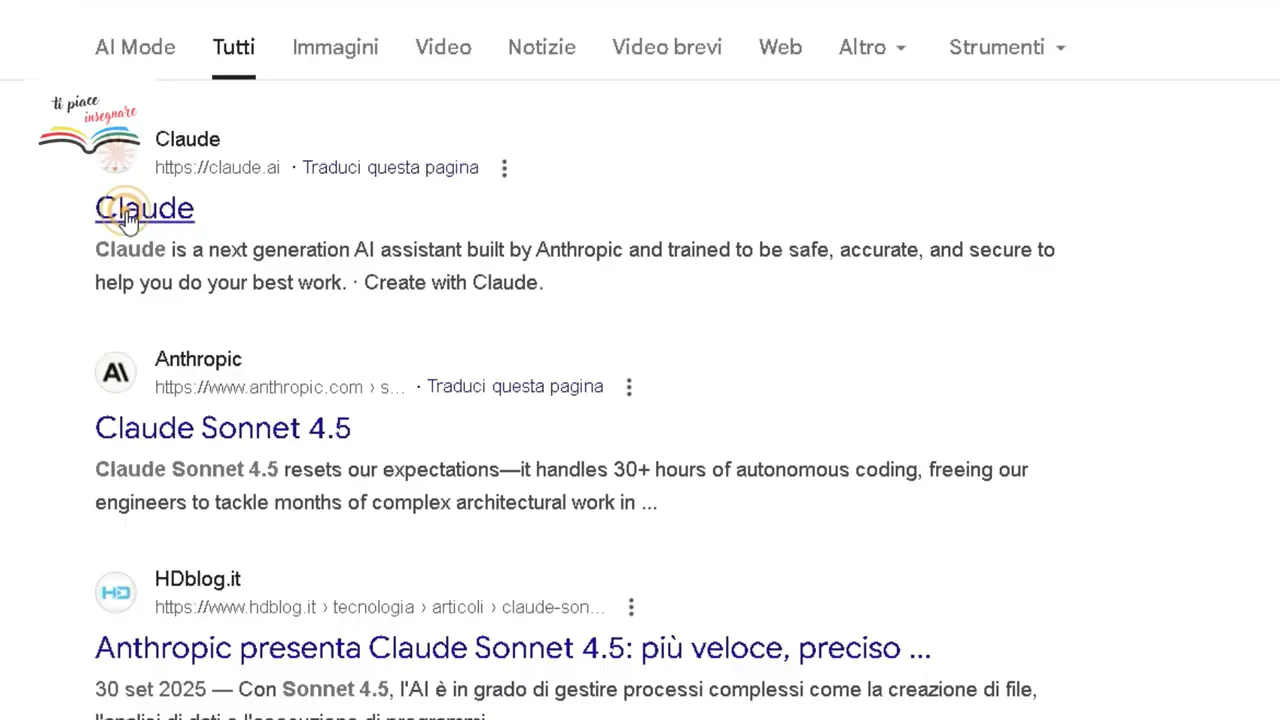Viewport: 1280px width, 720px height.
Task: Open the Altro dropdown menu
Action: [x=871, y=47]
